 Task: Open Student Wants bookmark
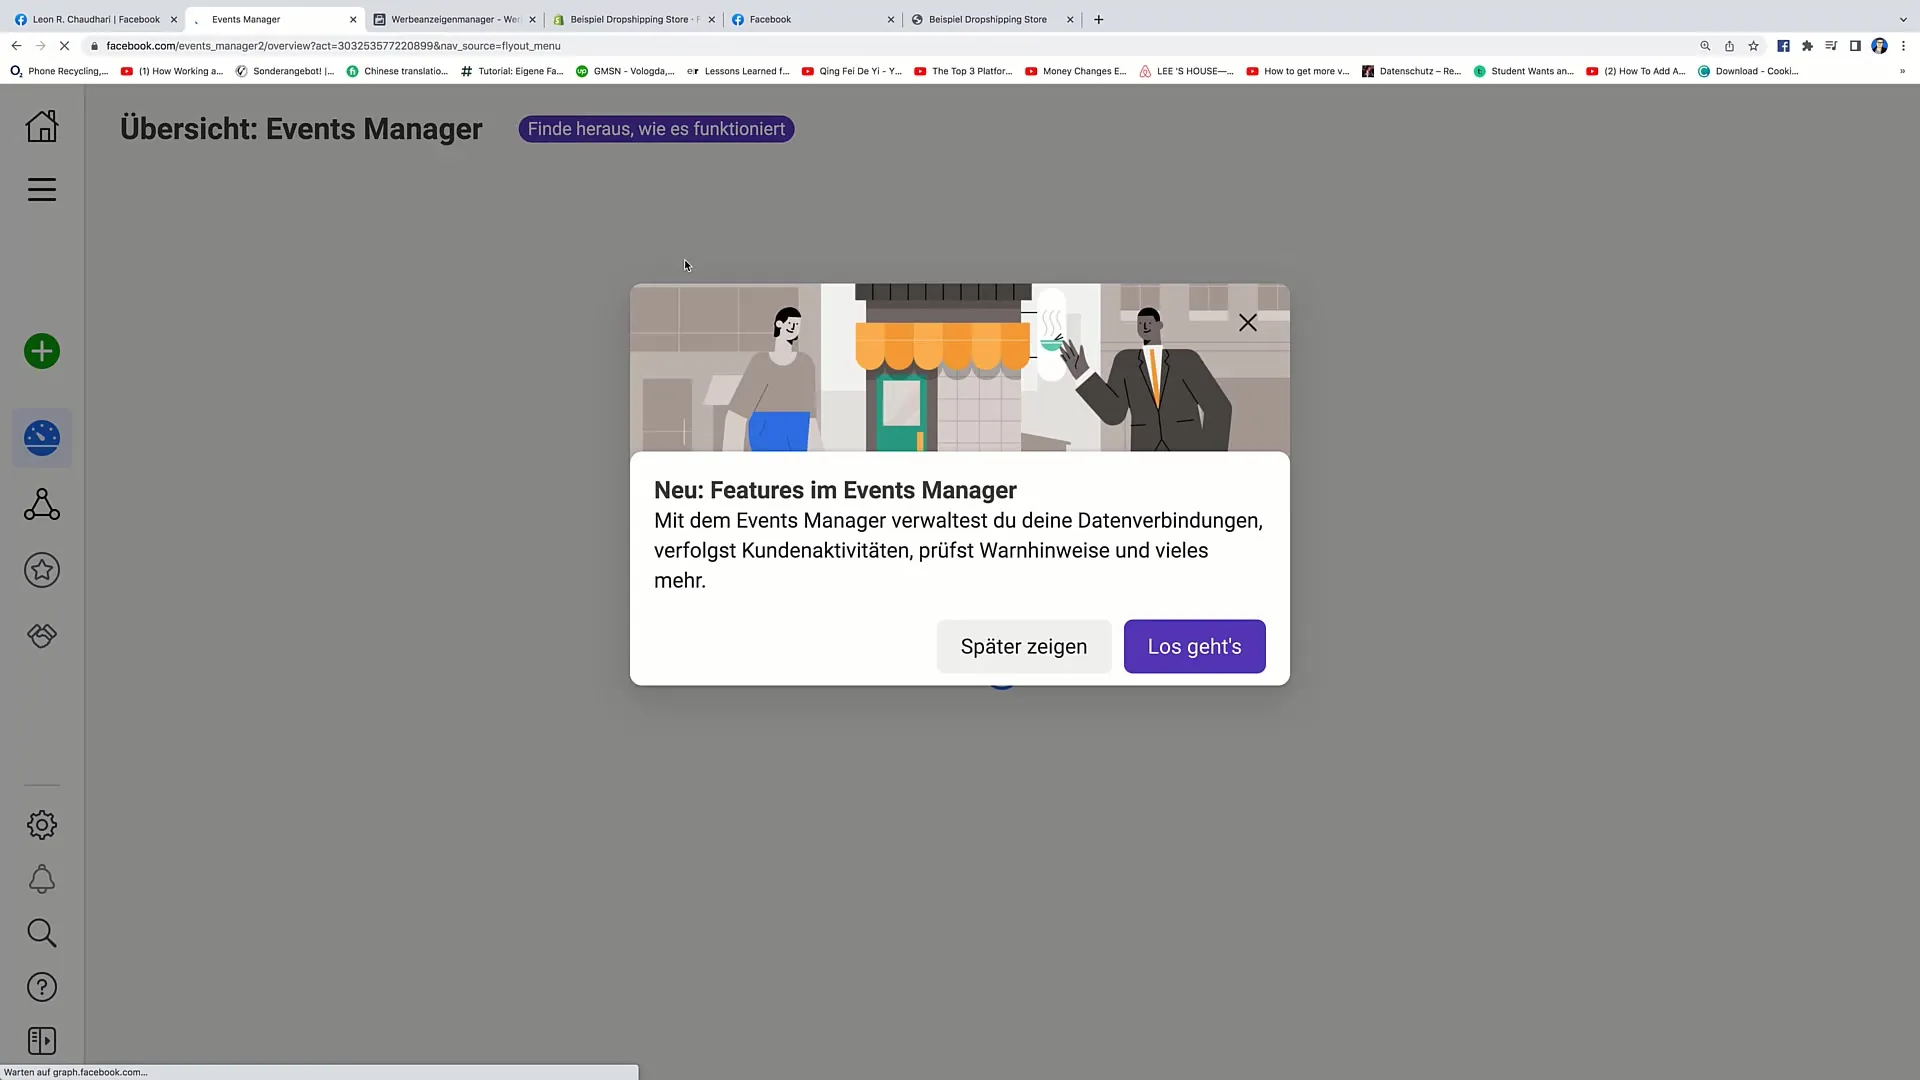(1524, 71)
